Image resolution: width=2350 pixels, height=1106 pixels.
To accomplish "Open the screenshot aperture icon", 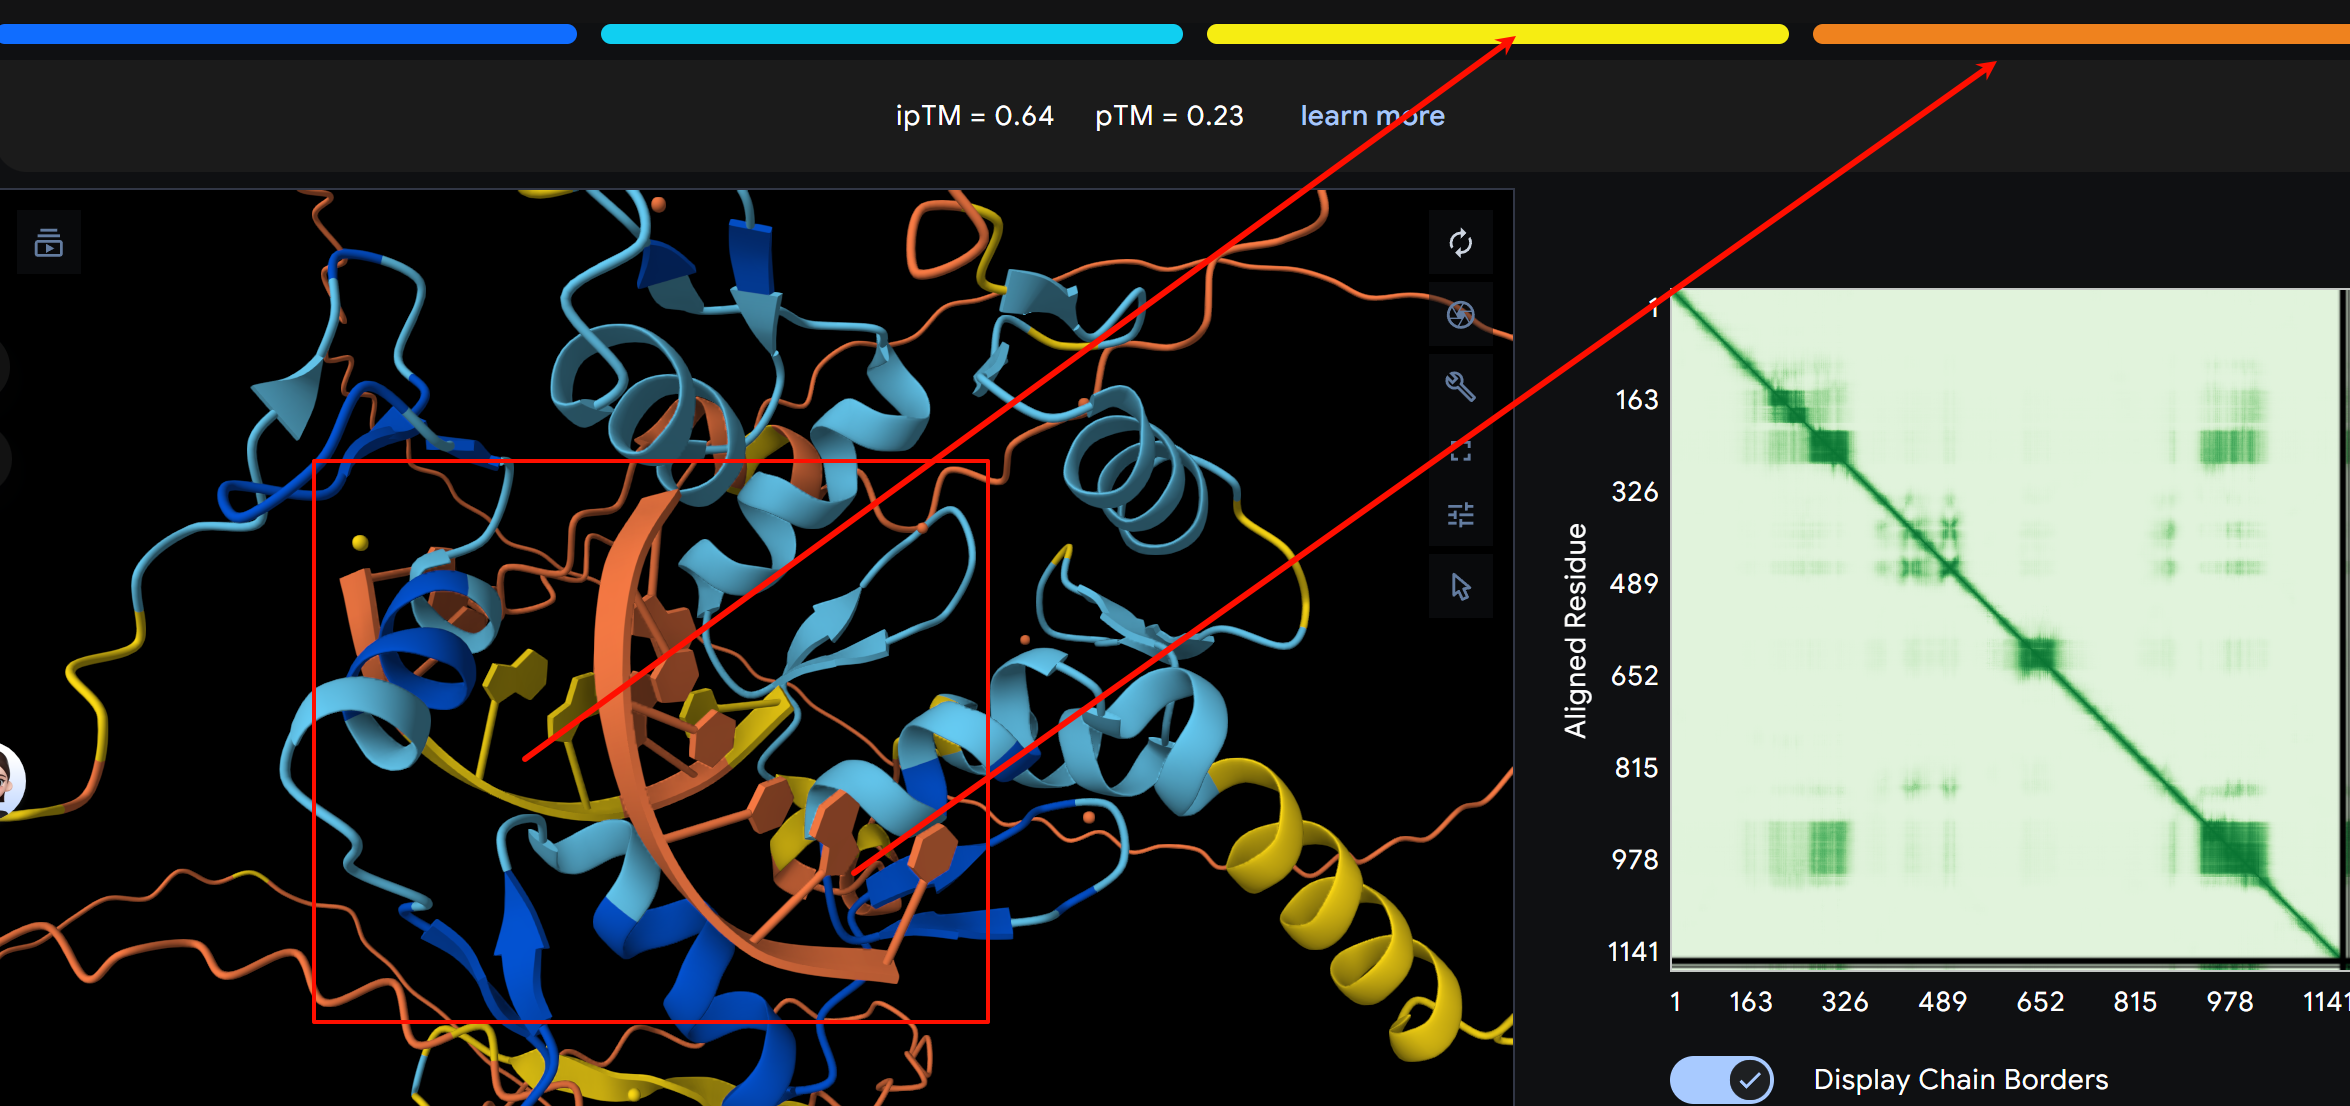I will (x=1460, y=315).
